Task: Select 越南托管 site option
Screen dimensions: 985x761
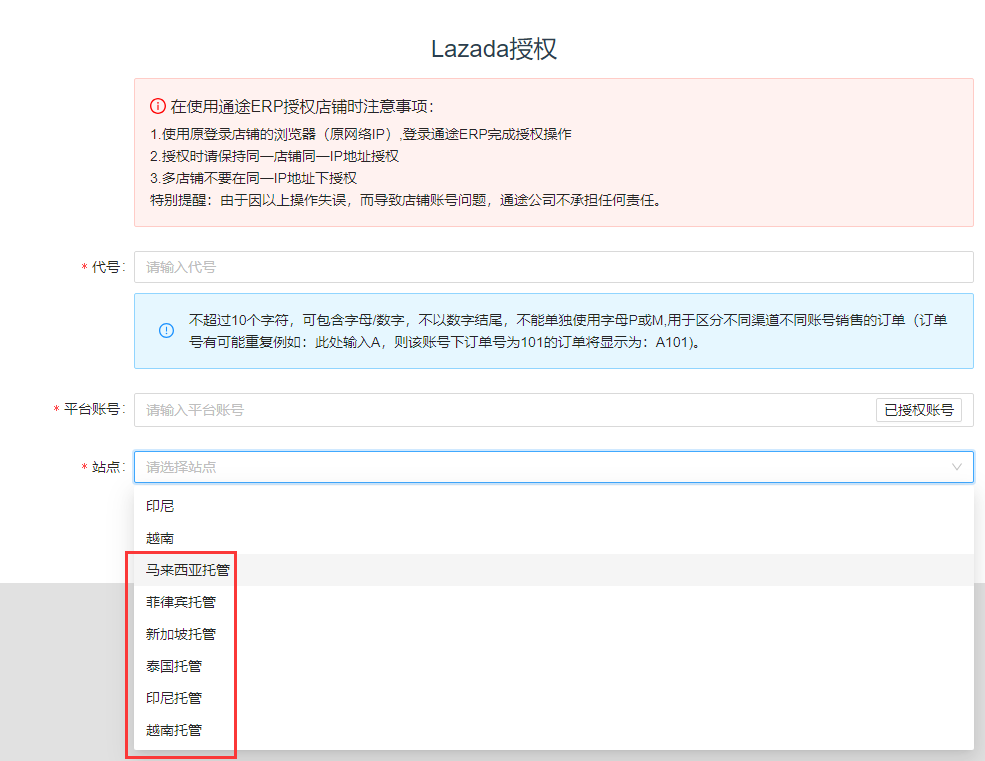Action: pos(553,730)
